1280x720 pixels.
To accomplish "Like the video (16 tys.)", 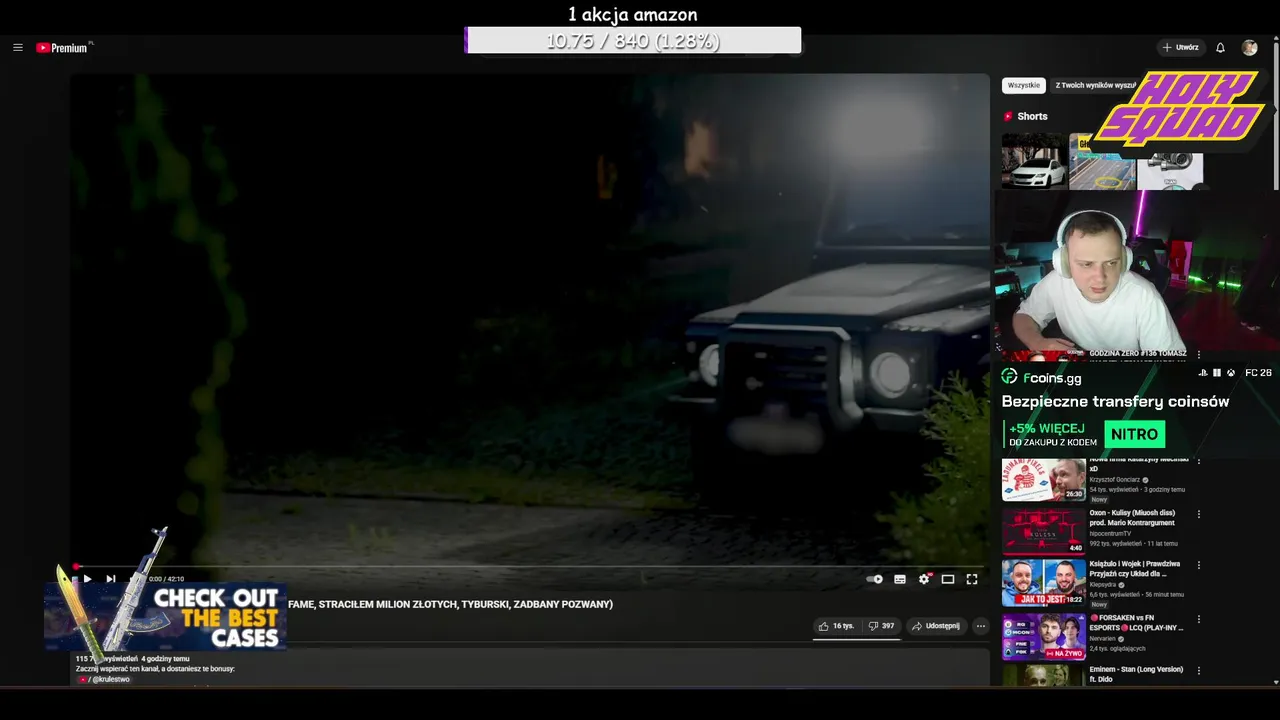I will (836, 626).
